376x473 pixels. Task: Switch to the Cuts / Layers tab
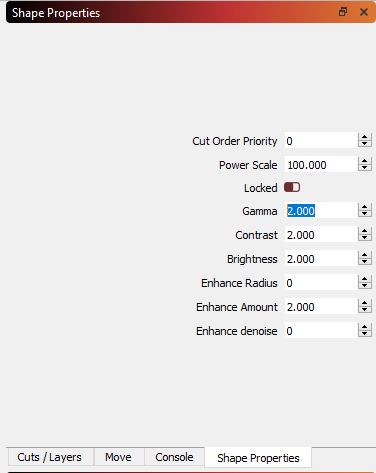coord(49,457)
